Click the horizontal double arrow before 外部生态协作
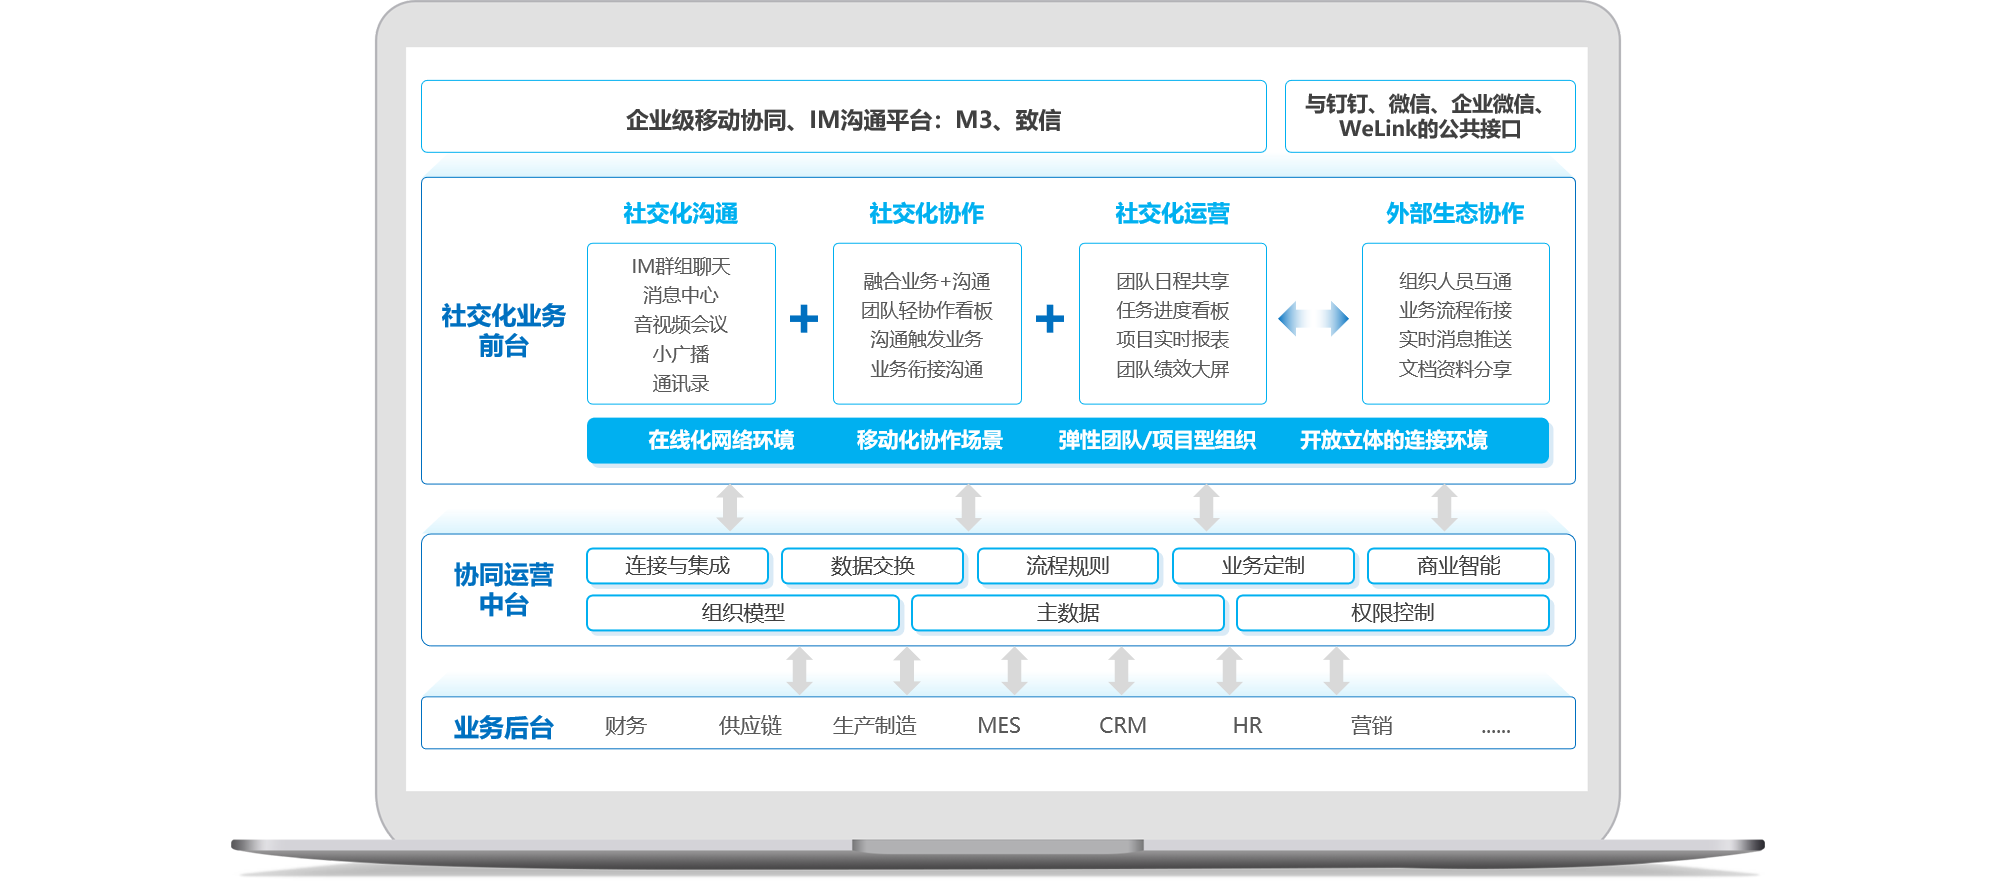Image resolution: width=2000 pixels, height=881 pixels. coord(1313,319)
